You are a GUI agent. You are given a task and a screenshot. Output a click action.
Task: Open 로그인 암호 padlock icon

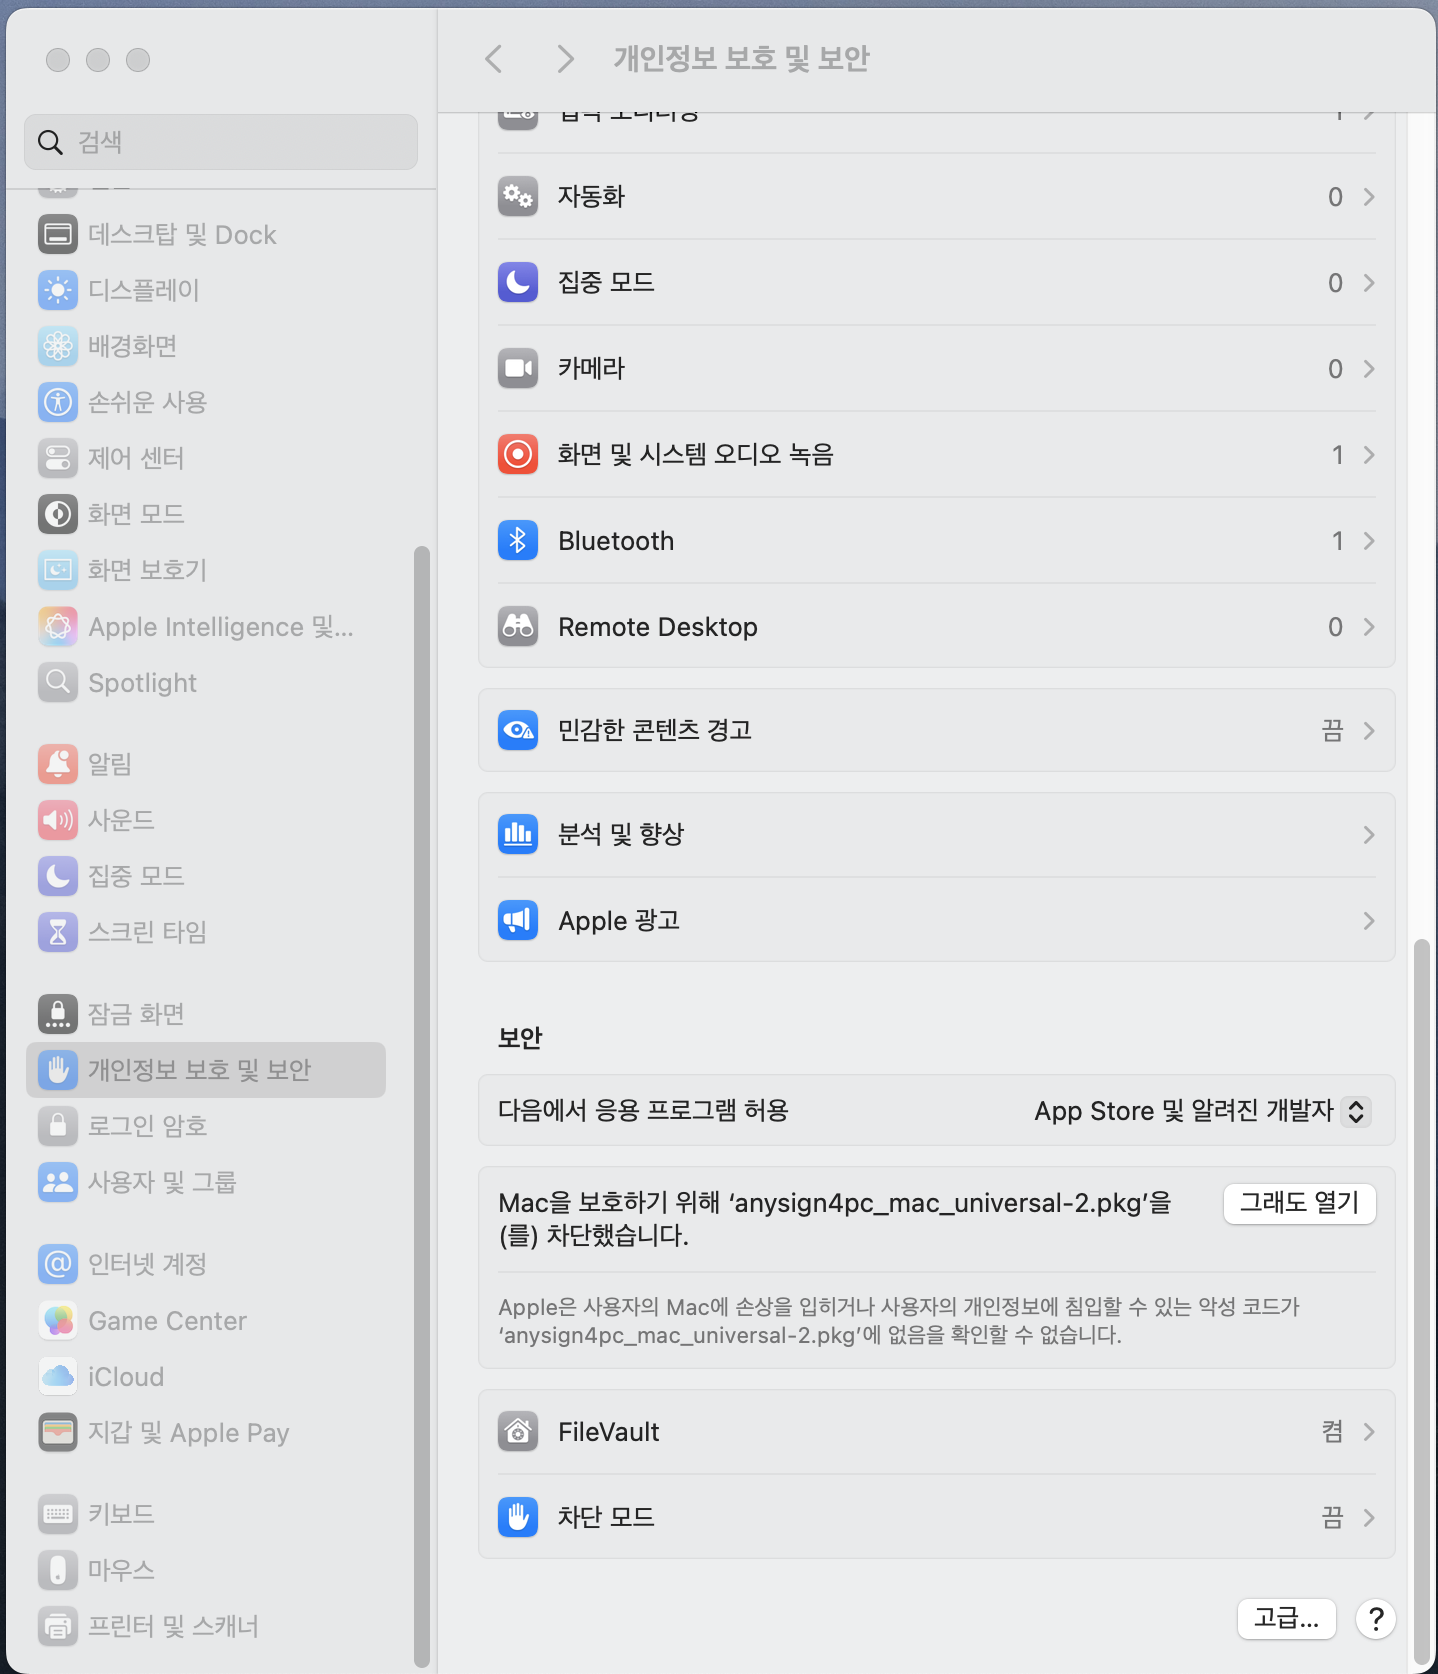point(58,1127)
